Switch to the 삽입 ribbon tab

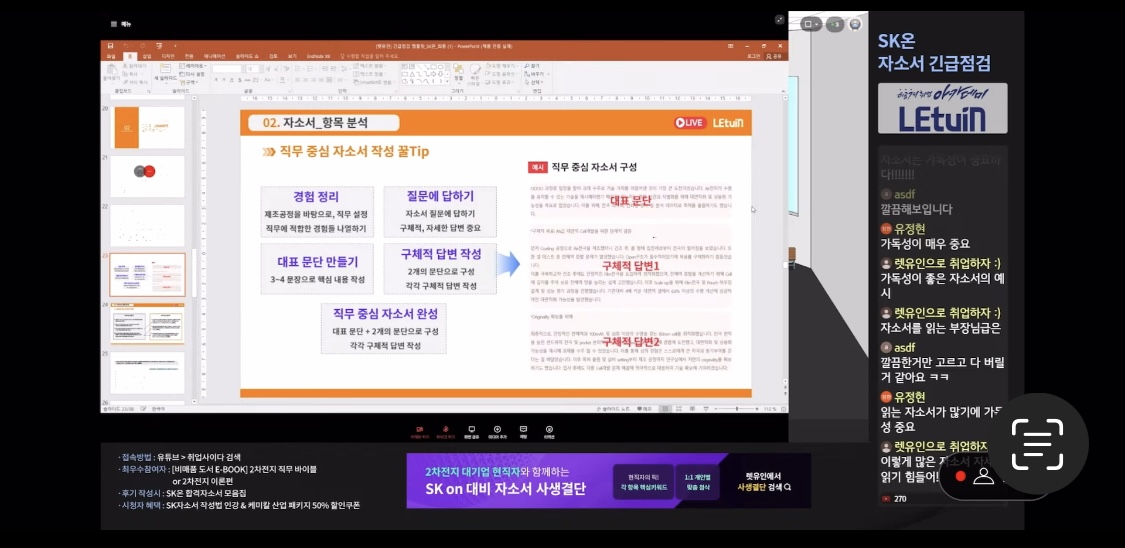[146, 56]
